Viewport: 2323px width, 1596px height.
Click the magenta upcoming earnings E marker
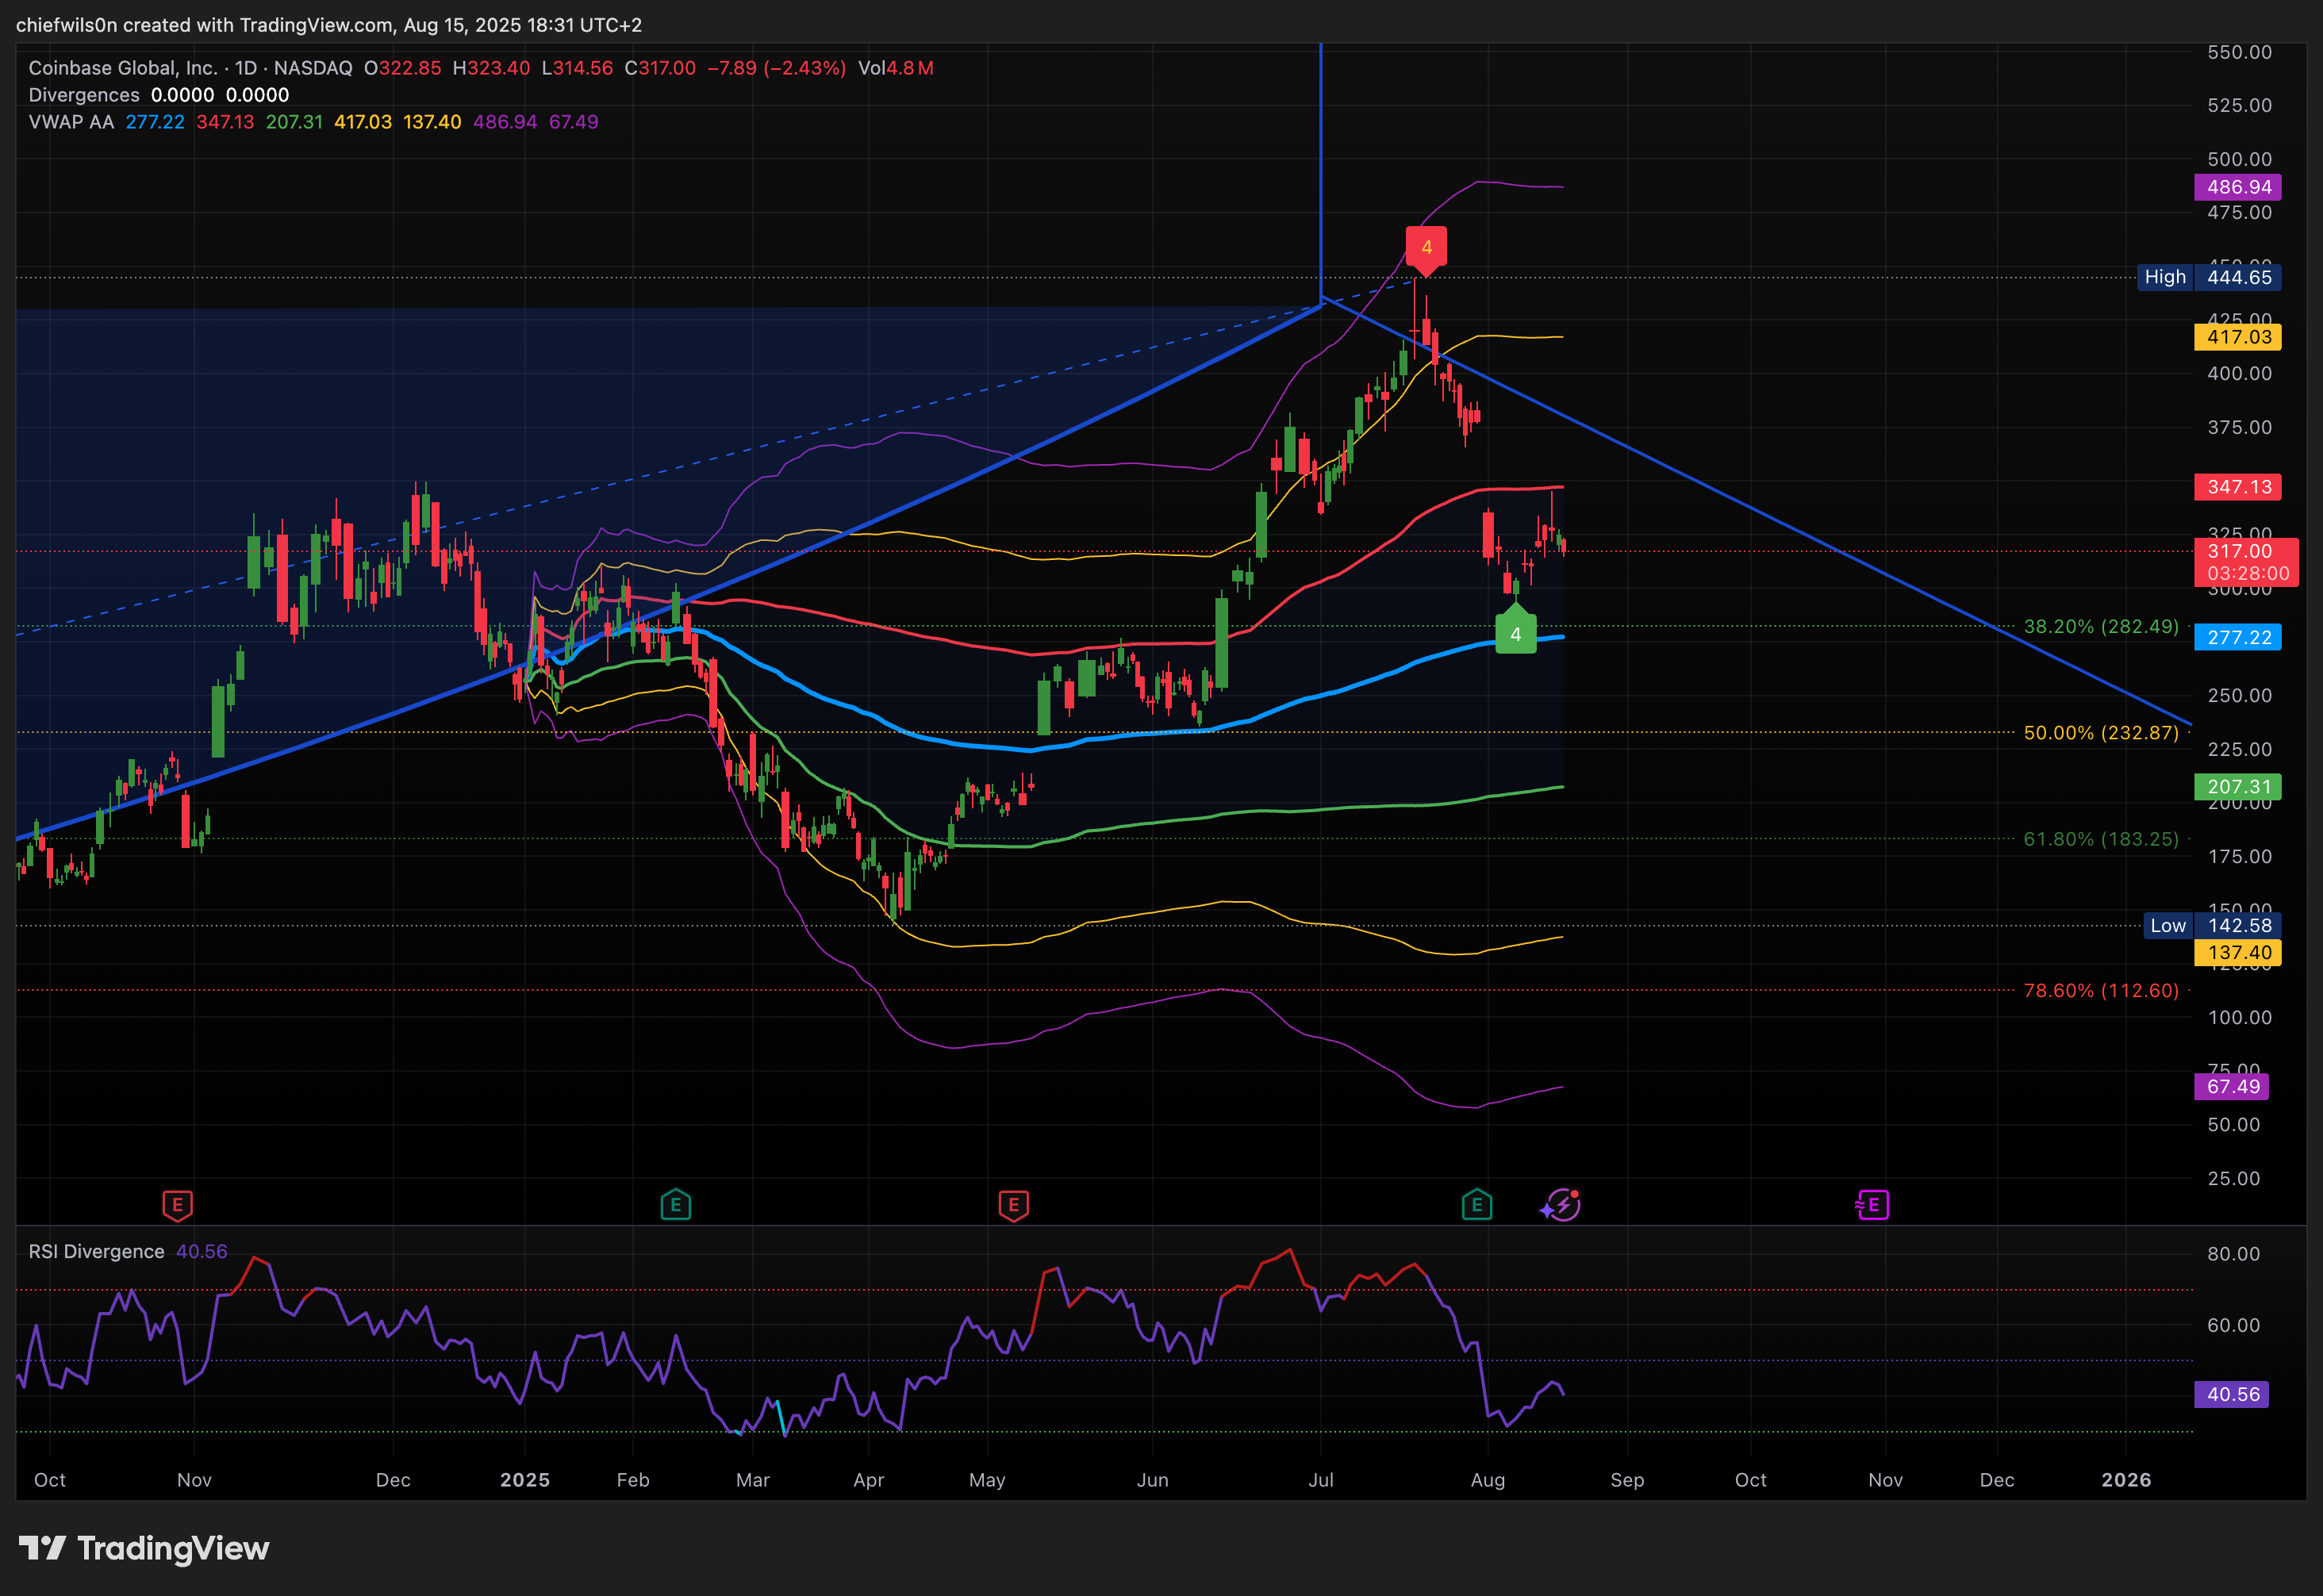1872,1205
